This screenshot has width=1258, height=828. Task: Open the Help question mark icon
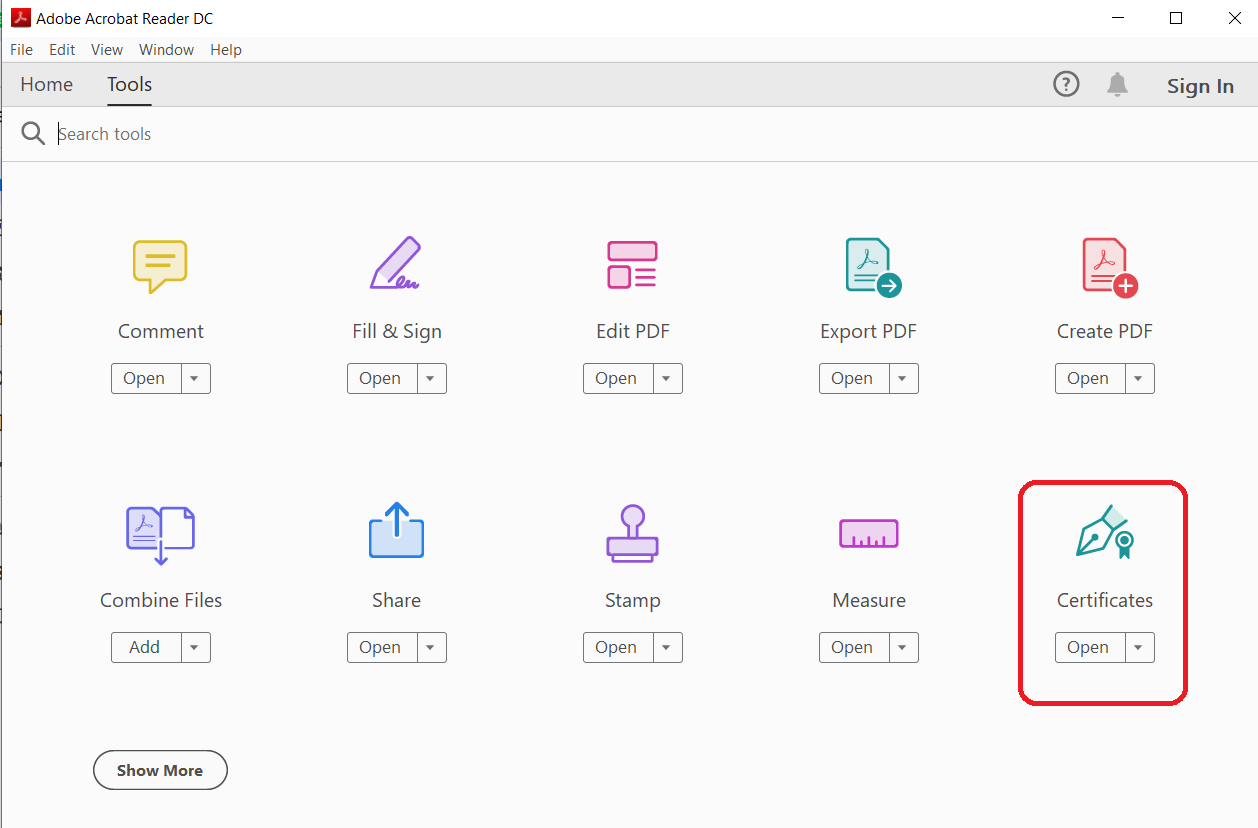pos(1067,85)
